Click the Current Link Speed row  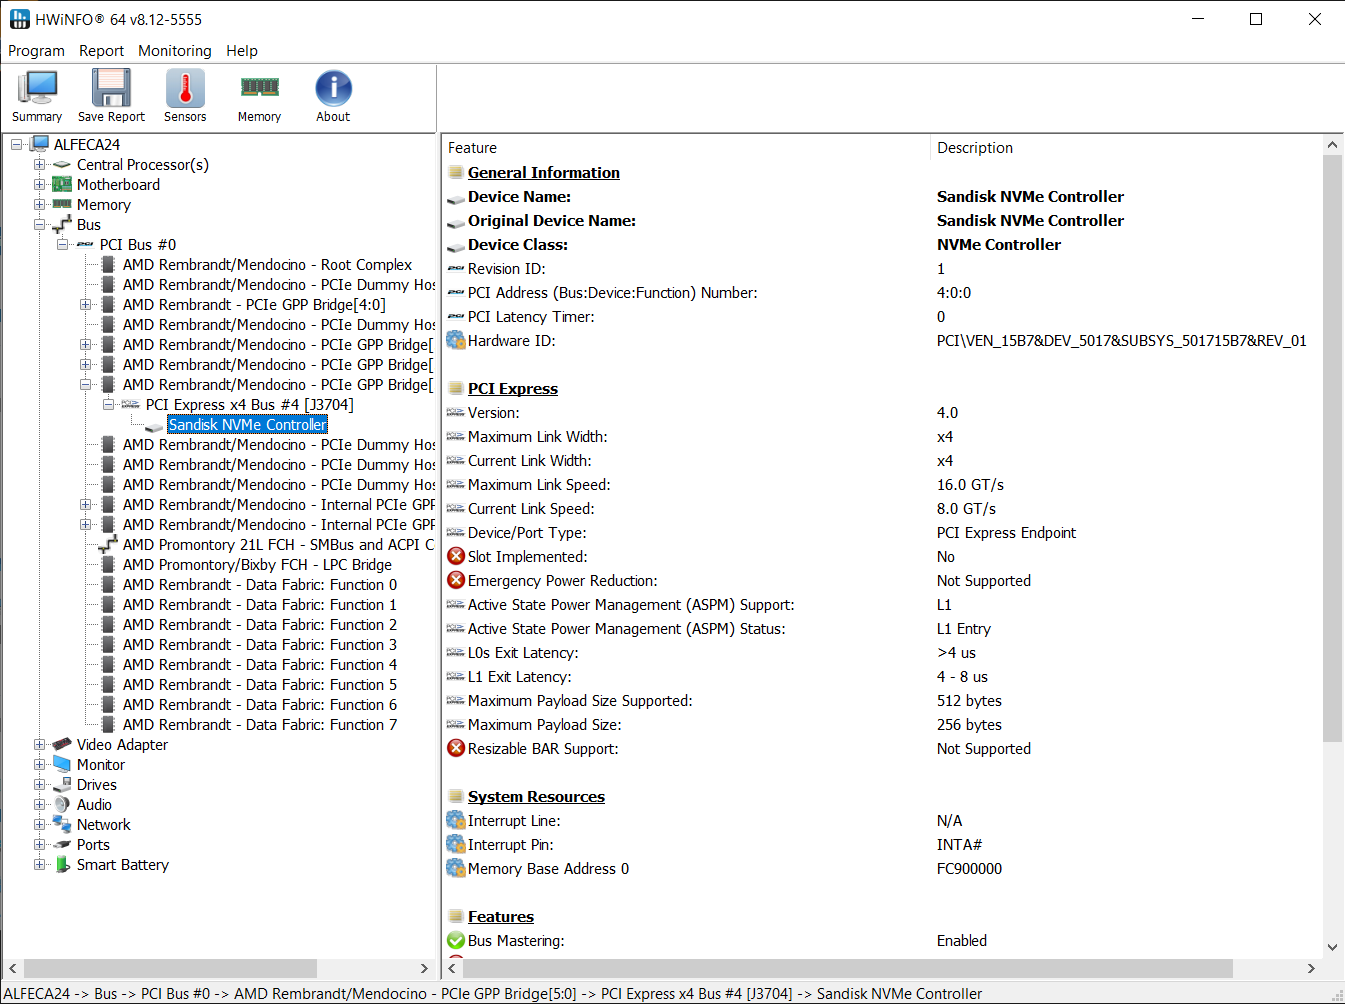(x=882, y=508)
